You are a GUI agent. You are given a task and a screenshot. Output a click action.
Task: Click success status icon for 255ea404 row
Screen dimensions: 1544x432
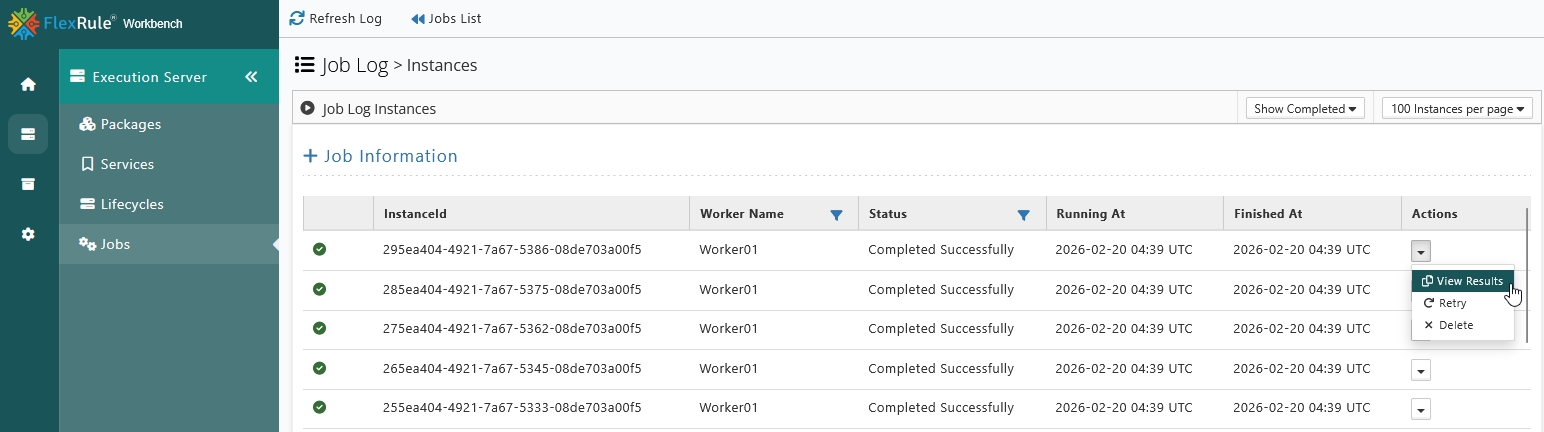click(320, 407)
